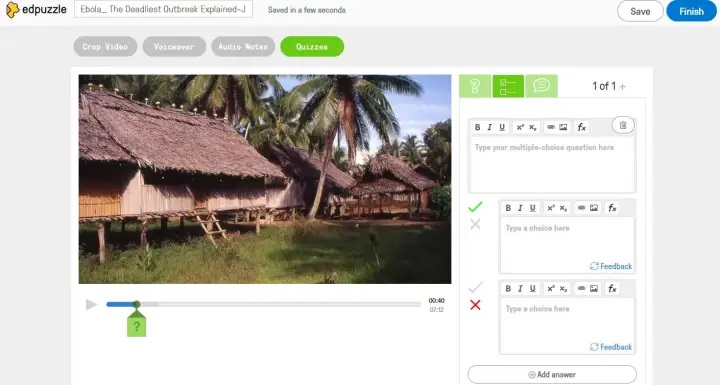Expand Feedback for the second choice
720x385 pixels.
611,347
